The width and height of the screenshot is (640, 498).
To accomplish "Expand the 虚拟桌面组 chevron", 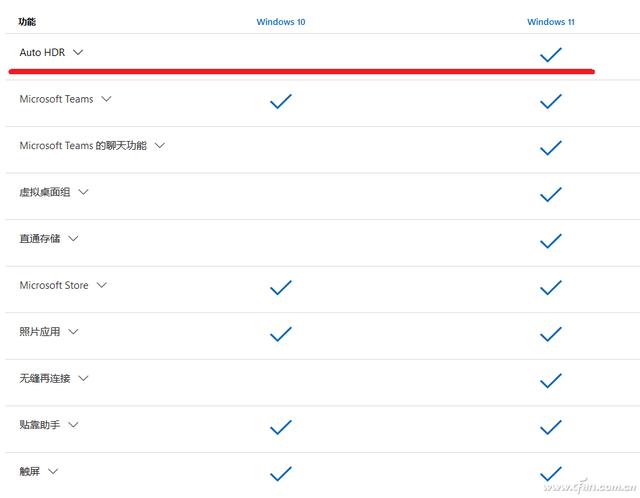I will click(83, 192).
